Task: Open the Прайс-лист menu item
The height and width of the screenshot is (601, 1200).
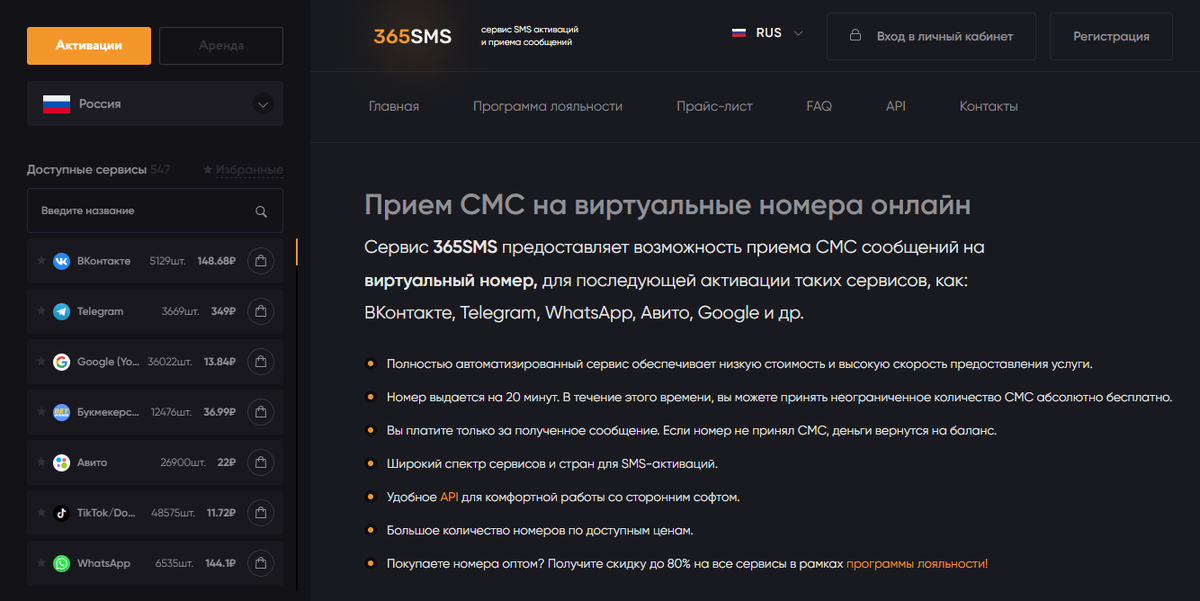Action: [x=714, y=106]
